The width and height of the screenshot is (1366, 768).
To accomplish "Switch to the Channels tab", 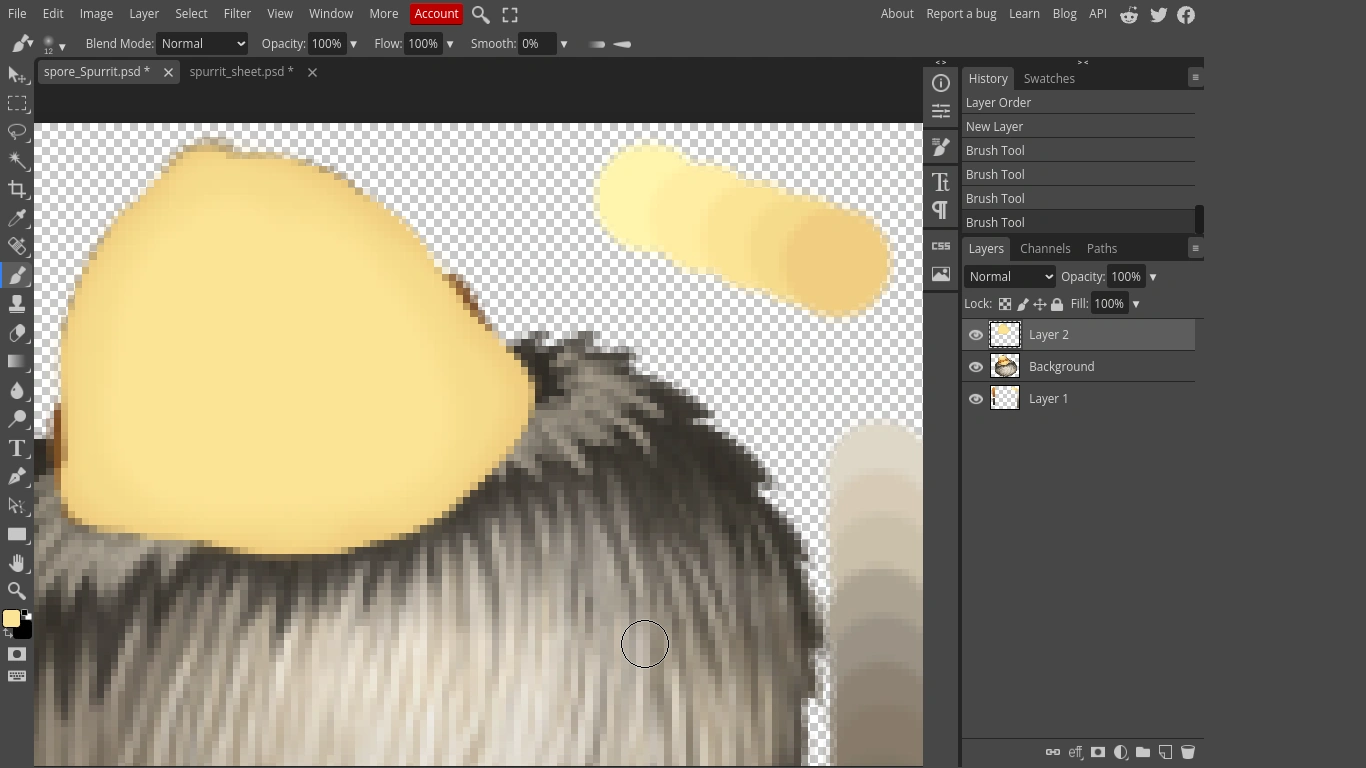I will [x=1045, y=248].
